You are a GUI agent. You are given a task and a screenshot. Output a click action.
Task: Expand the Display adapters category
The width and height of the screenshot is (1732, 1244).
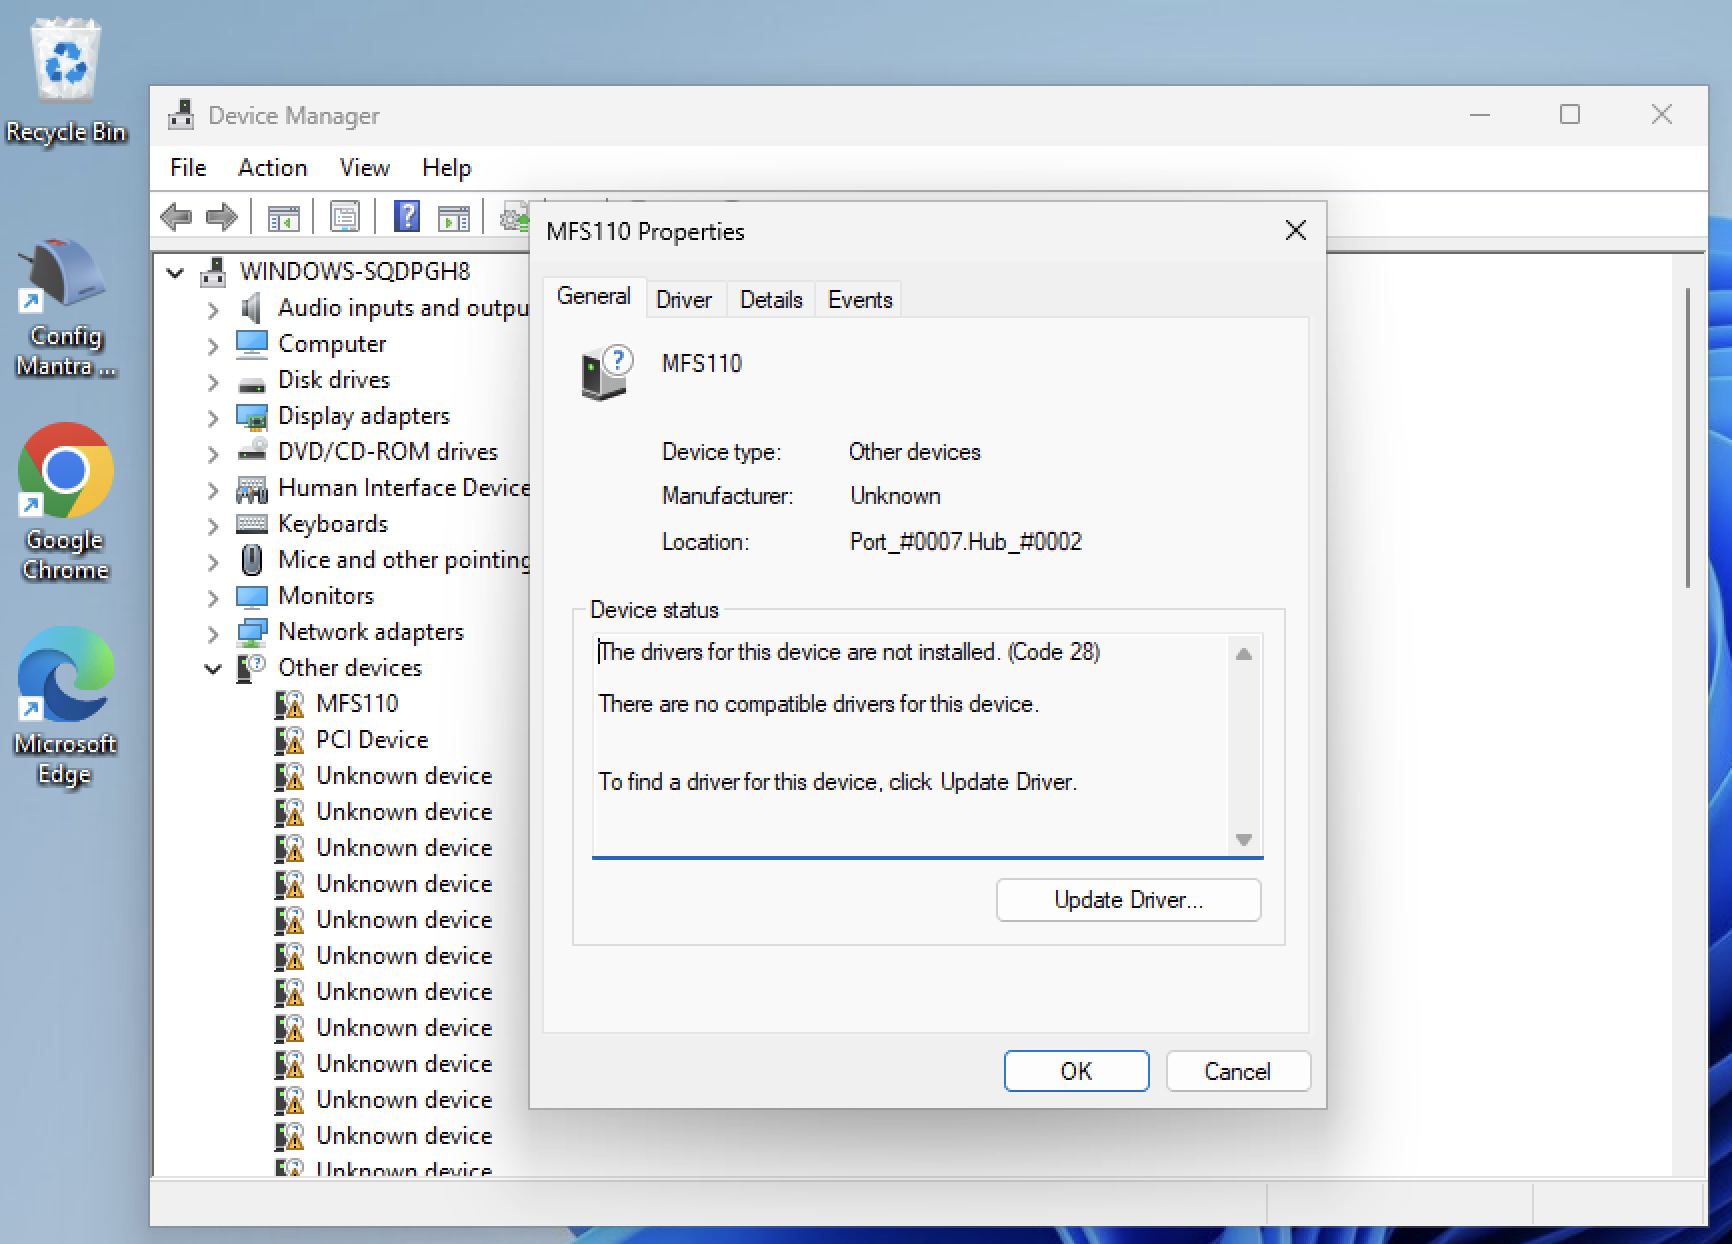point(213,418)
